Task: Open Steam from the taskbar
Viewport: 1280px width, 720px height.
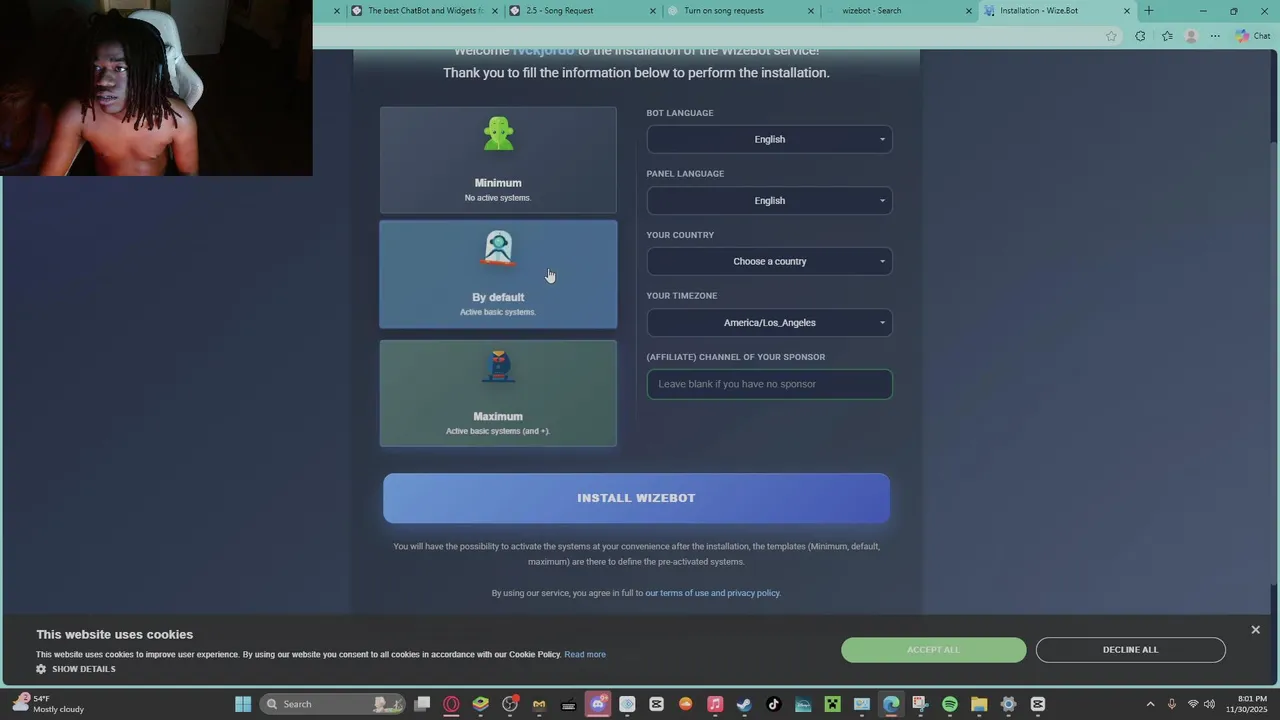Action: coord(744,704)
